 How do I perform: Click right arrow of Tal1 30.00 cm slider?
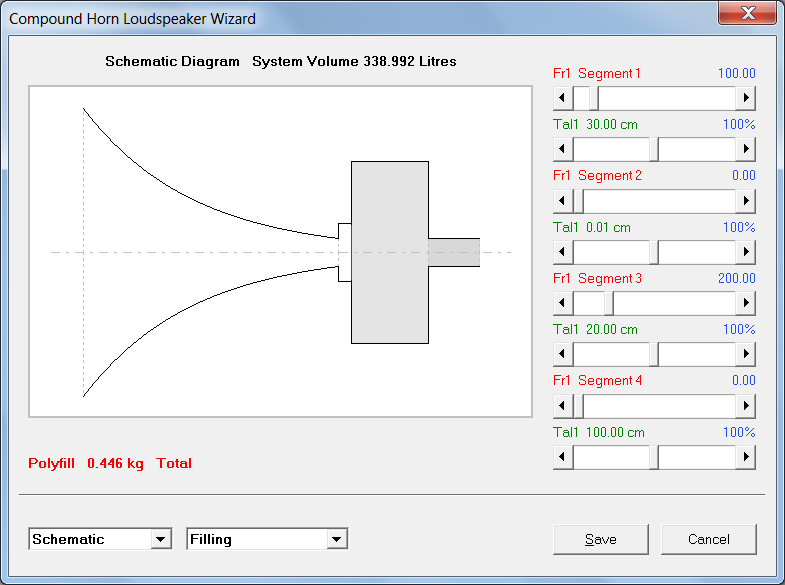[x=745, y=149]
